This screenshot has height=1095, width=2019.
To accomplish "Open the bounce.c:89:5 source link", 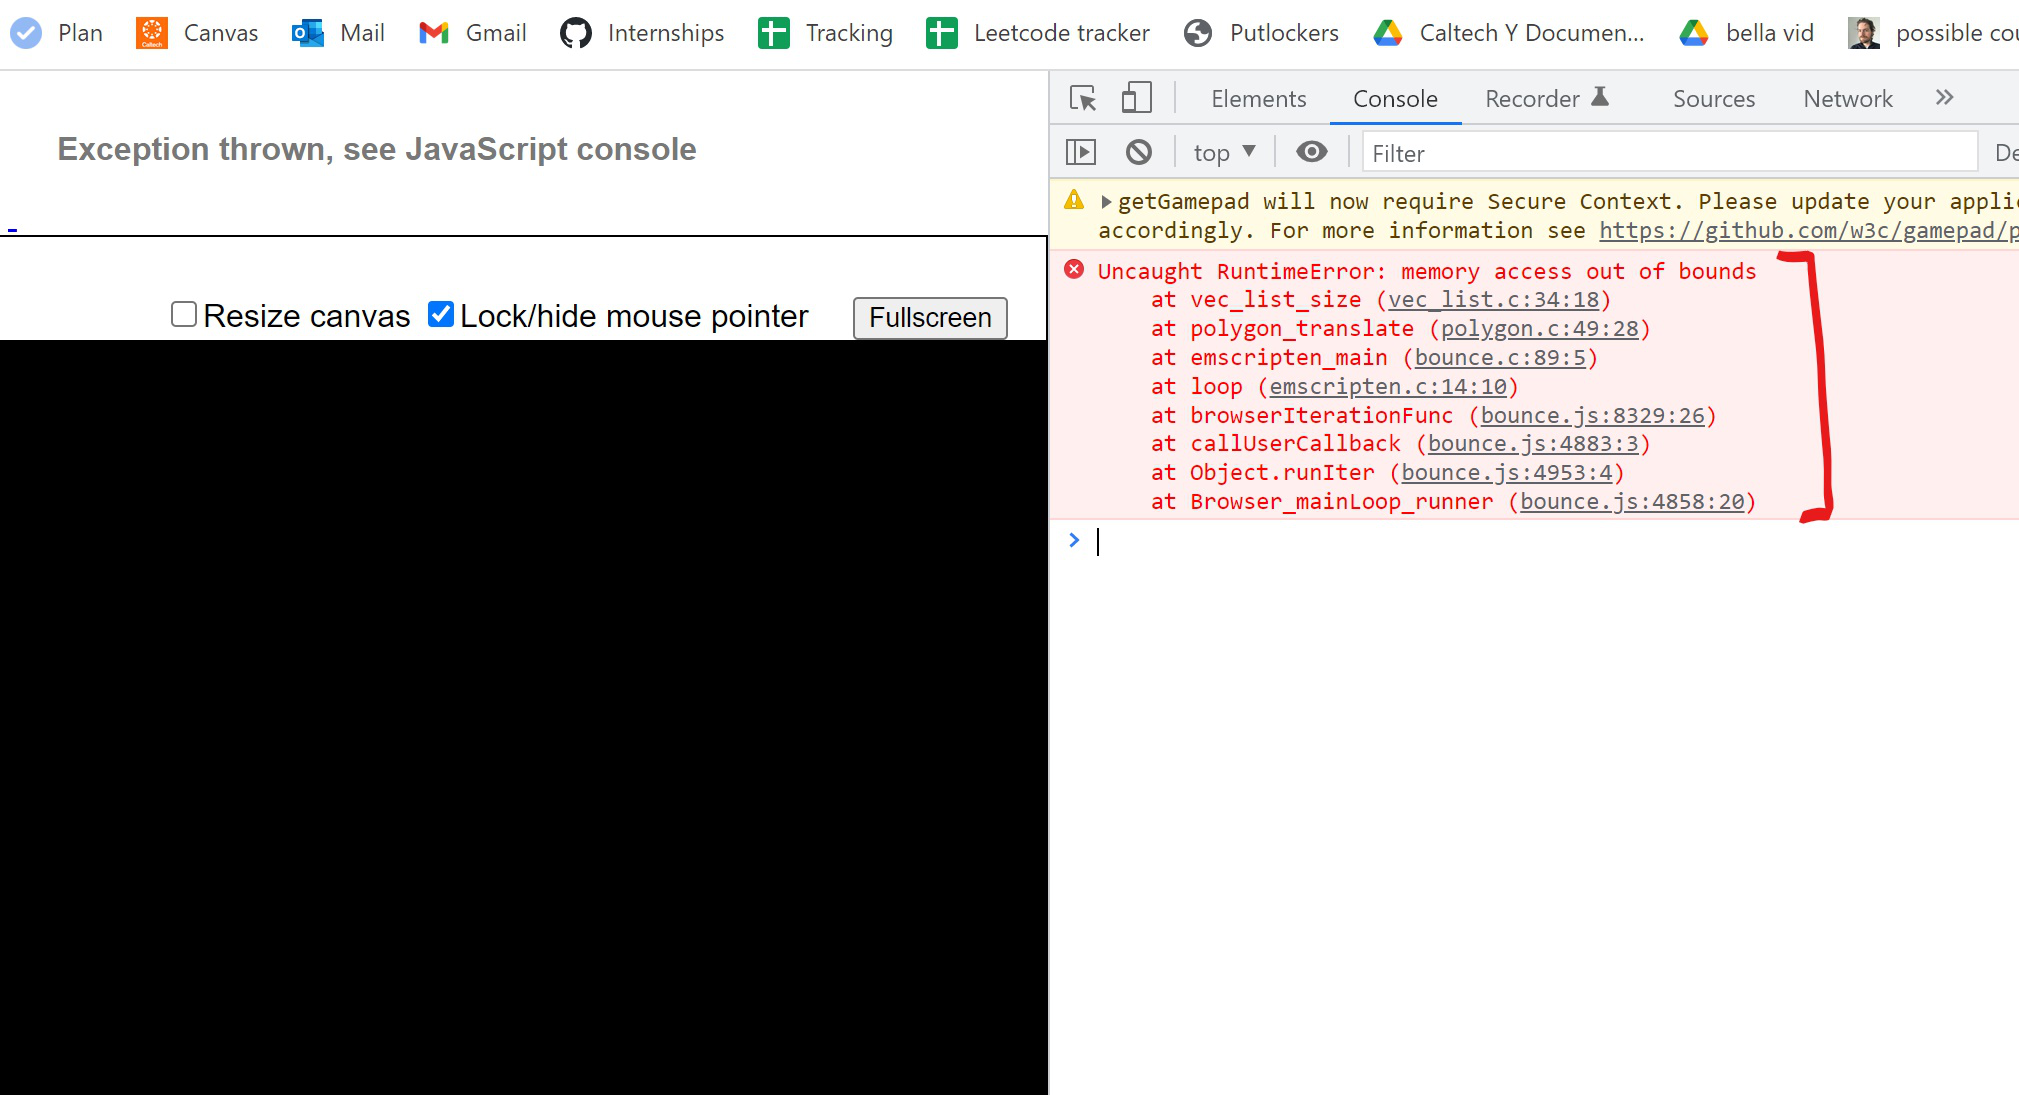I will (x=1499, y=357).
